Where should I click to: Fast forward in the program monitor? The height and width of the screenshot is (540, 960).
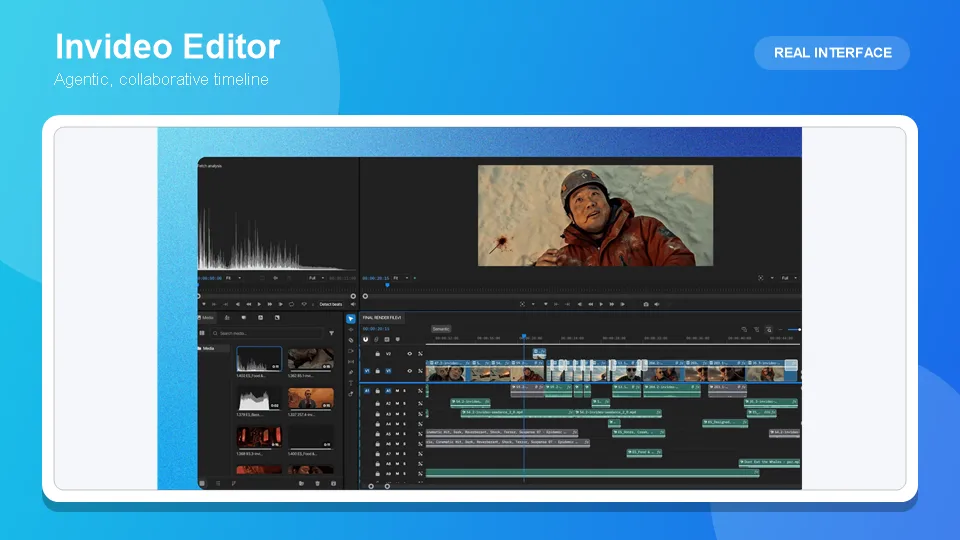pyautogui.click(x=612, y=304)
